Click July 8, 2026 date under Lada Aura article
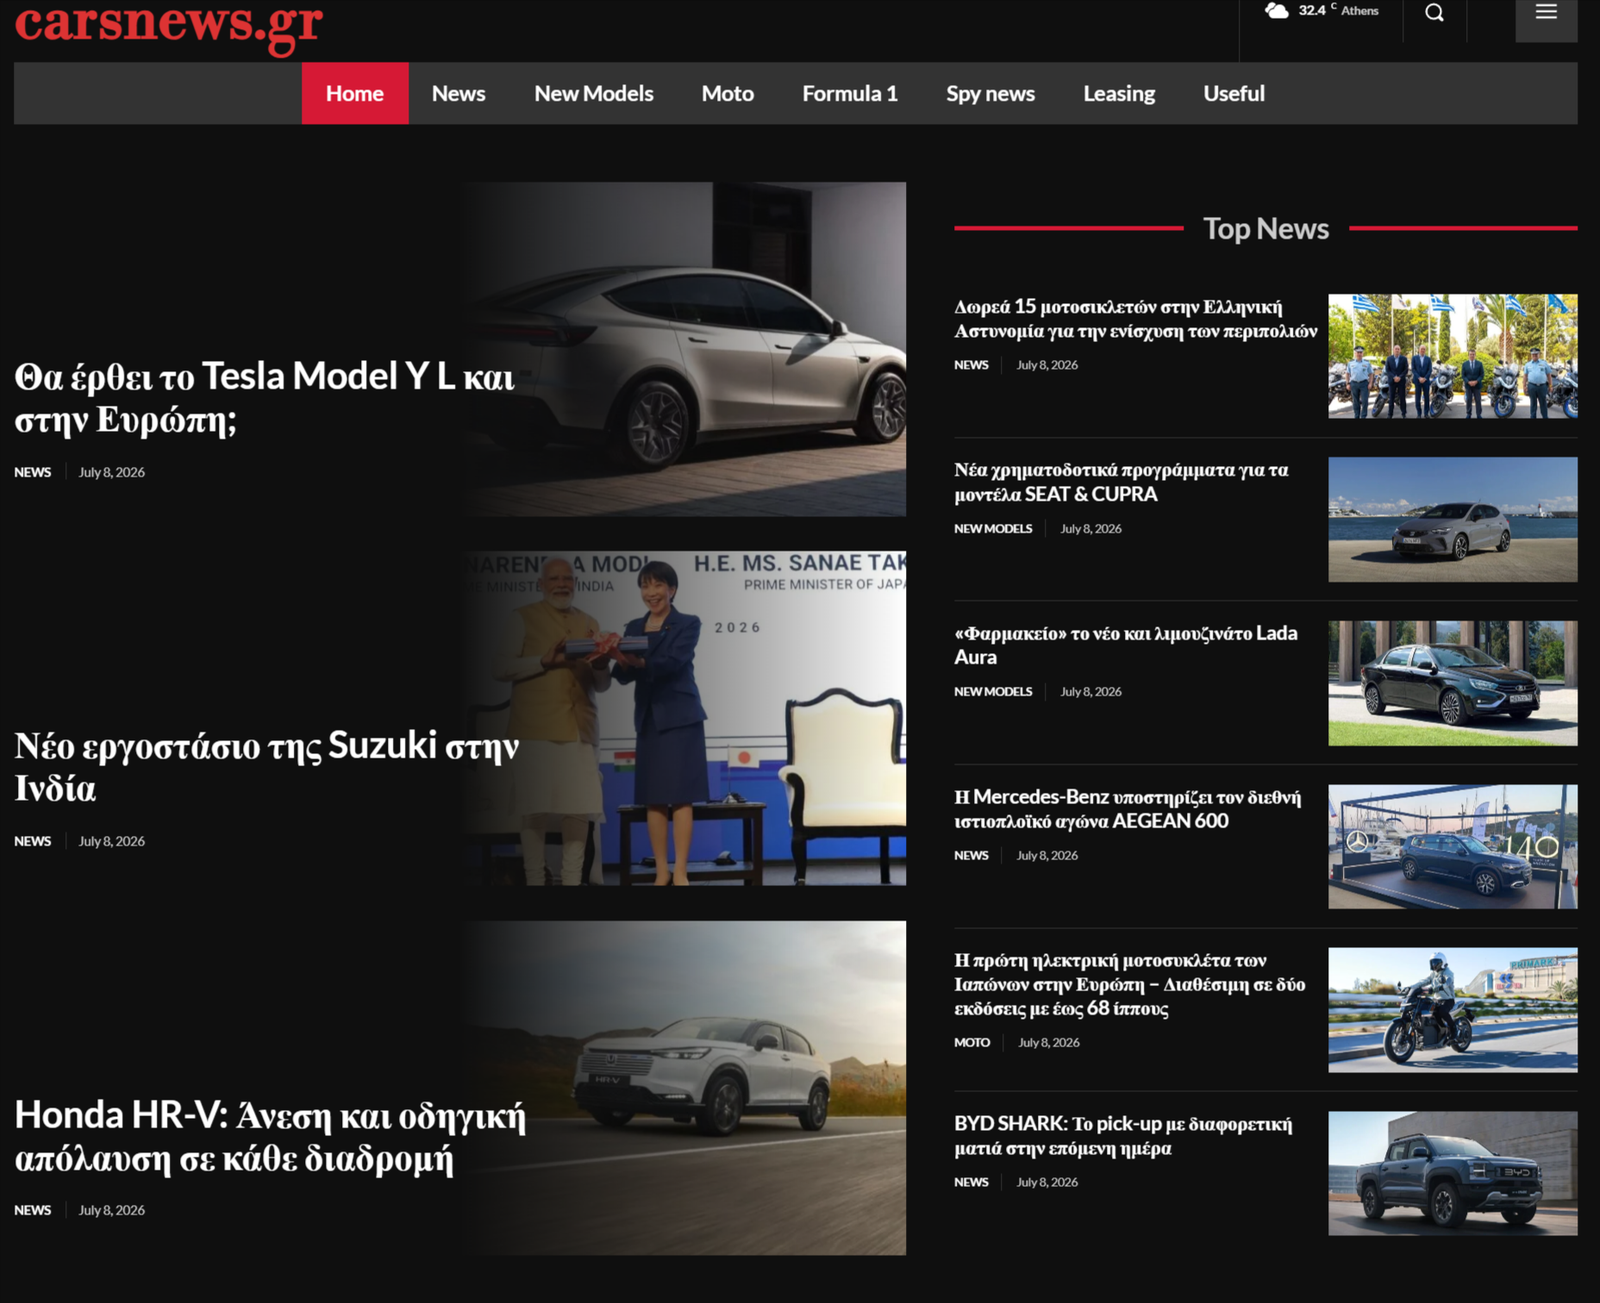This screenshot has width=1600, height=1303. (1091, 691)
